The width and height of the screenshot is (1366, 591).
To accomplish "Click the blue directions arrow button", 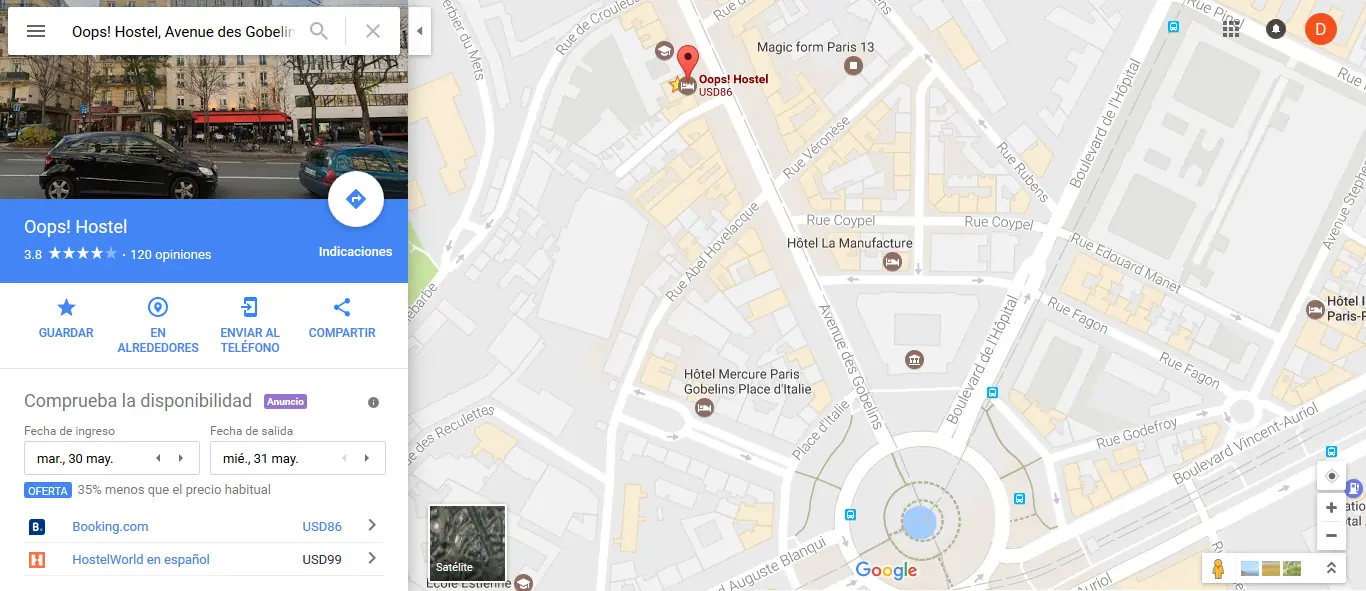I will click(x=356, y=199).
